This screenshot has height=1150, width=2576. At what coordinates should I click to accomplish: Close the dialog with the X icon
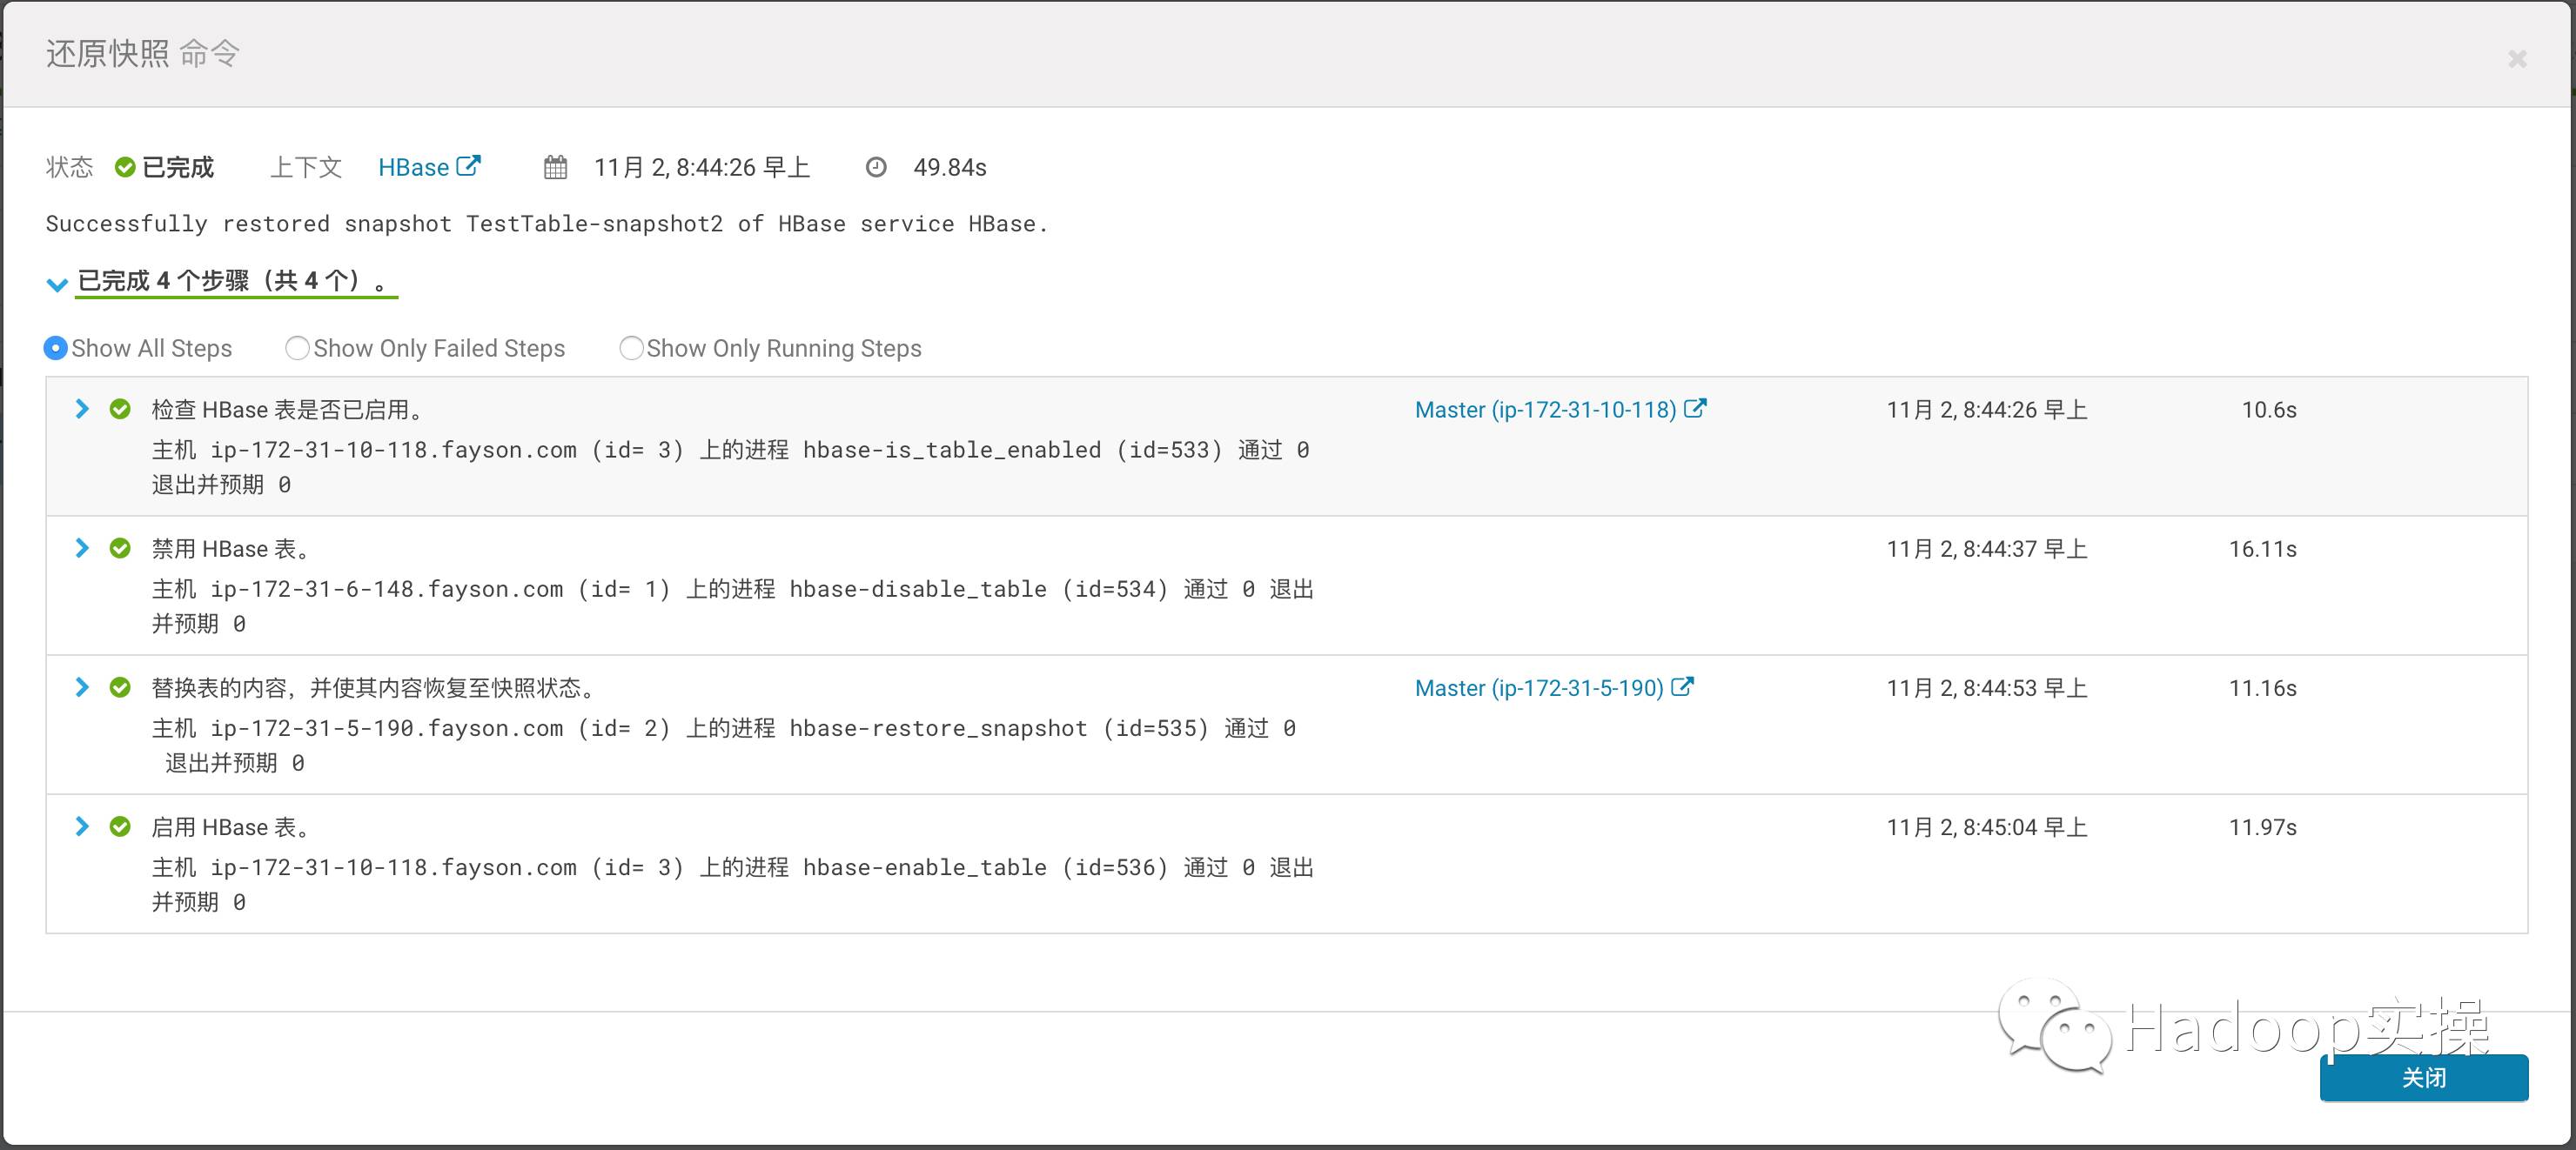coord(2517,59)
